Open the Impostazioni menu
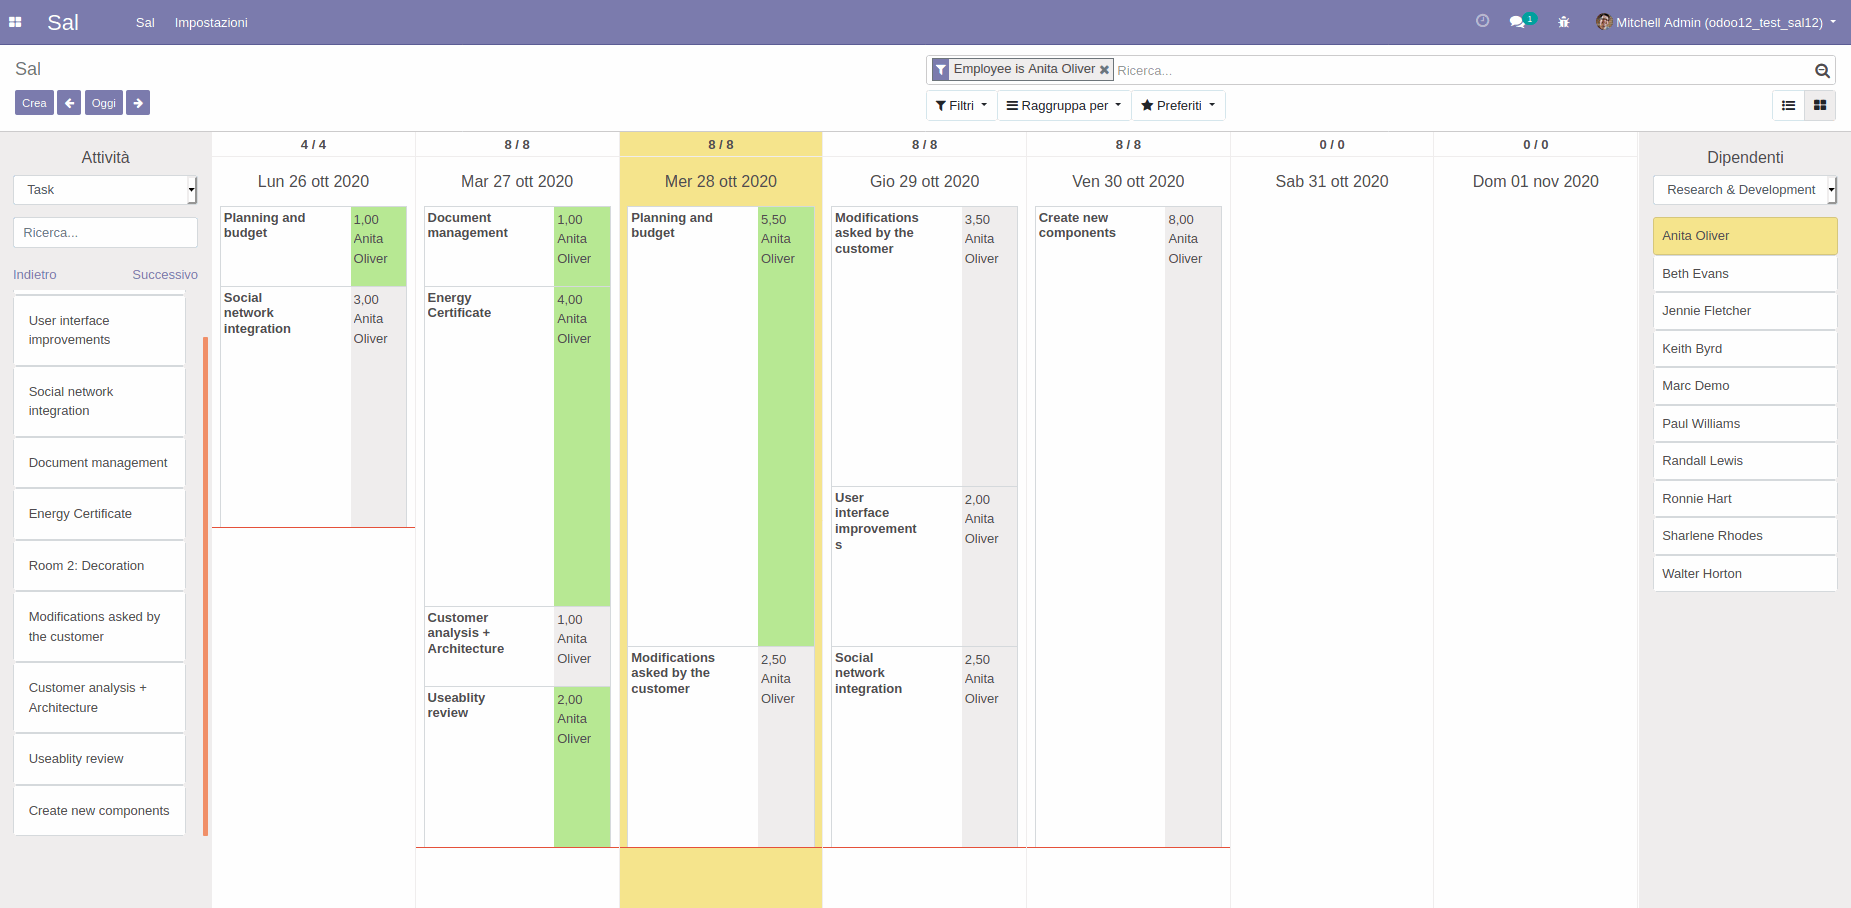This screenshot has height=908, width=1851. pyautogui.click(x=211, y=22)
